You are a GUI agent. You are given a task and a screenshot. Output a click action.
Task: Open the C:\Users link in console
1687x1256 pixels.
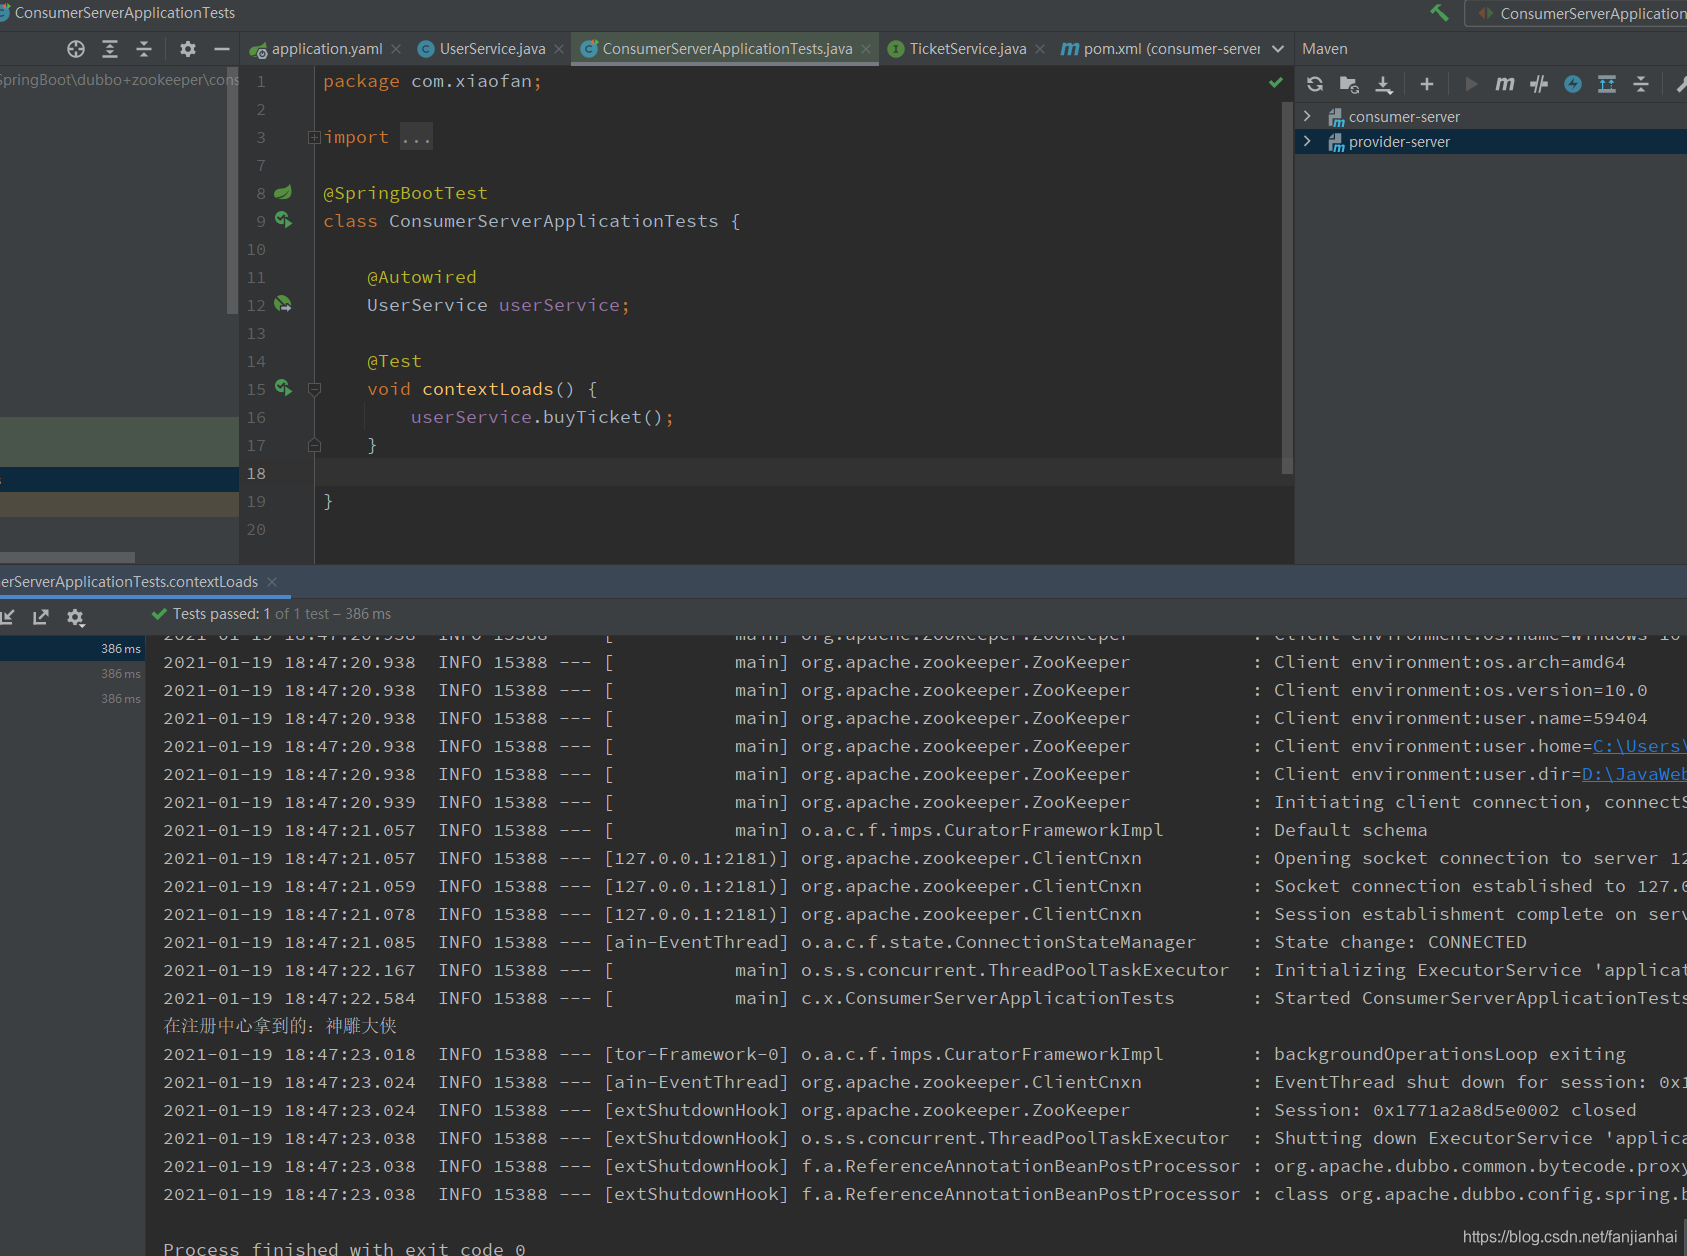click(1639, 746)
